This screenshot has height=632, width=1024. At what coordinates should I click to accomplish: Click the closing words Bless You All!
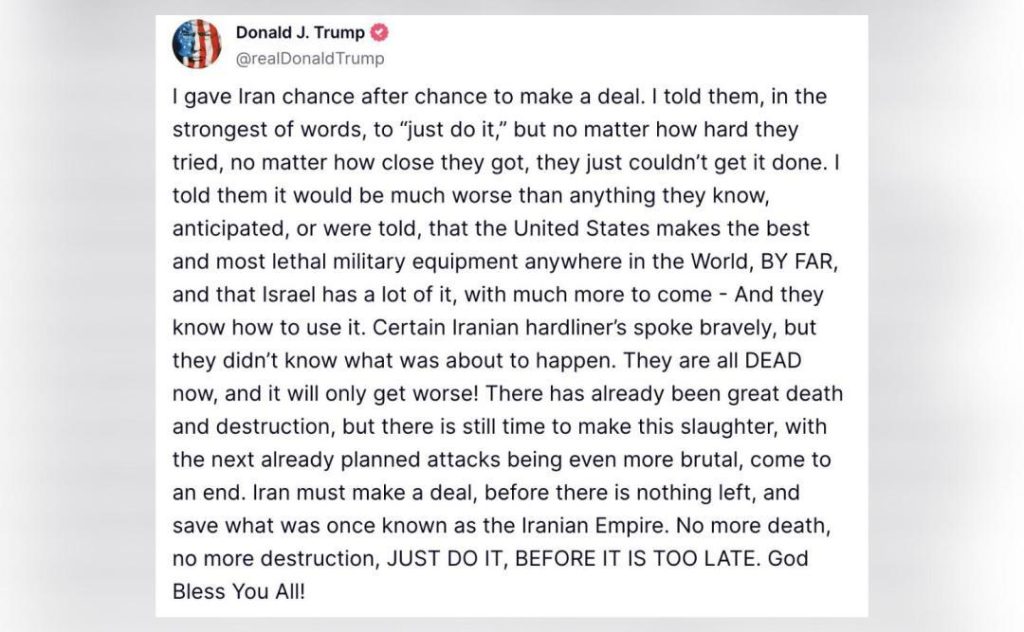pos(238,592)
